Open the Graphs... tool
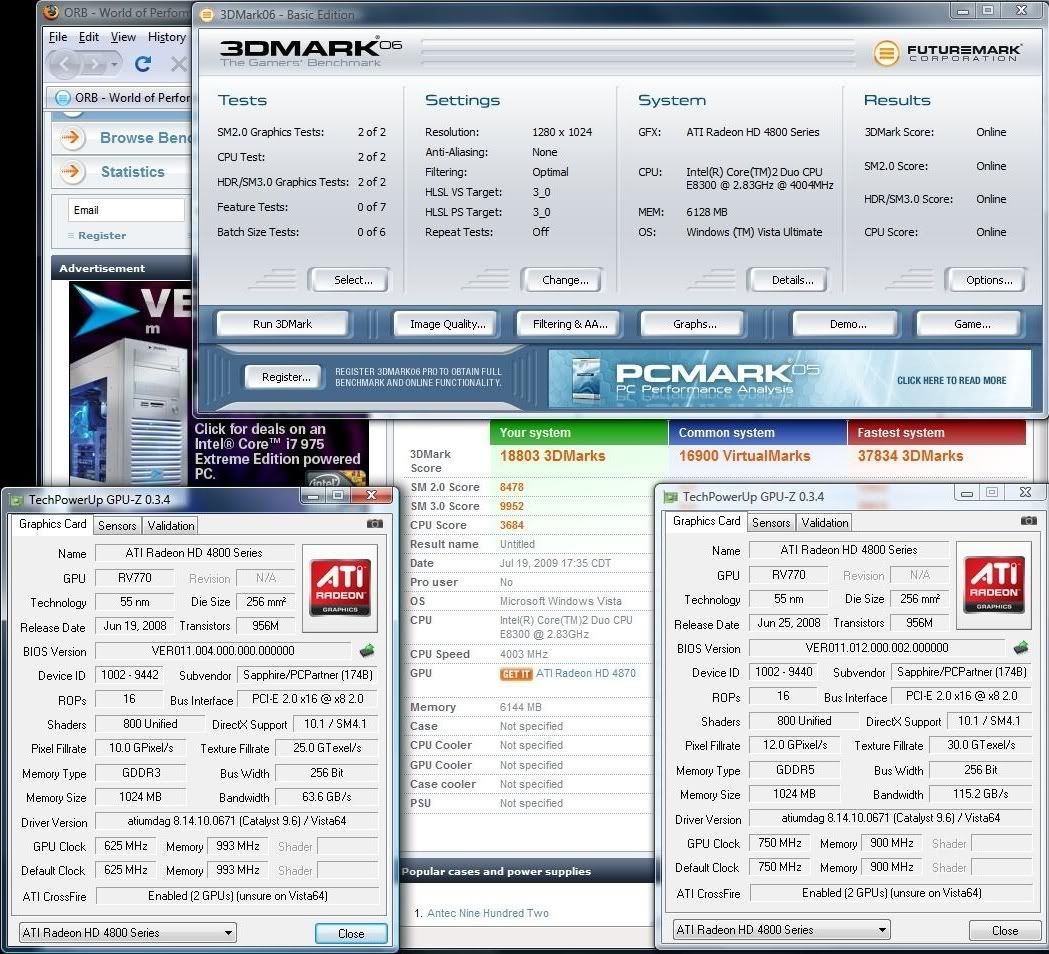The width and height of the screenshot is (1049, 954). coord(694,324)
